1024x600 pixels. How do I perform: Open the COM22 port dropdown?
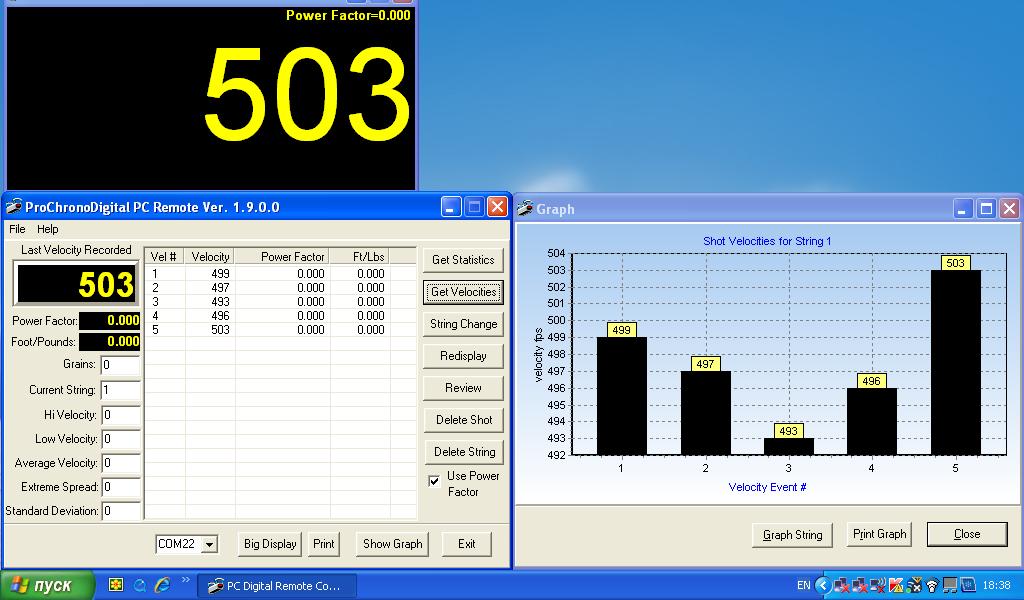[x=209, y=544]
